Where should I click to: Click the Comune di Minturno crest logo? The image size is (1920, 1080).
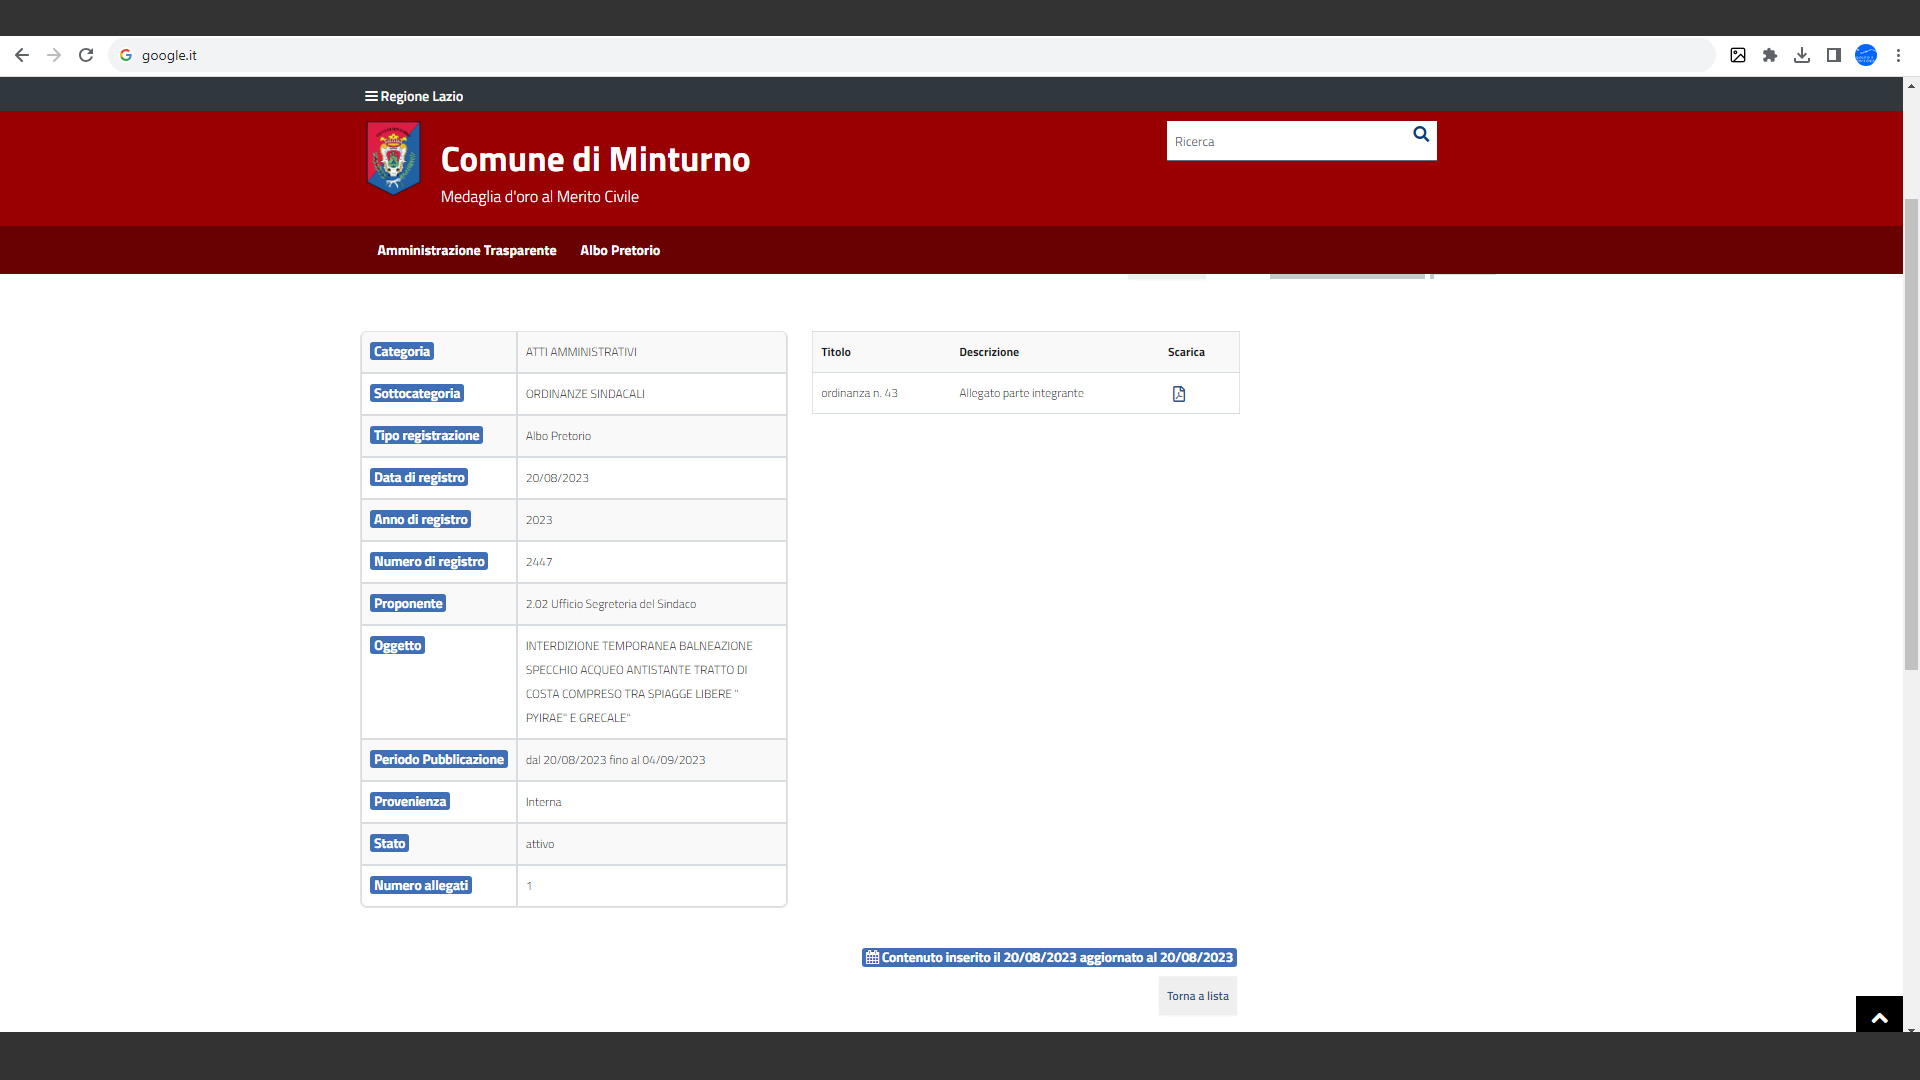[x=393, y=158]
